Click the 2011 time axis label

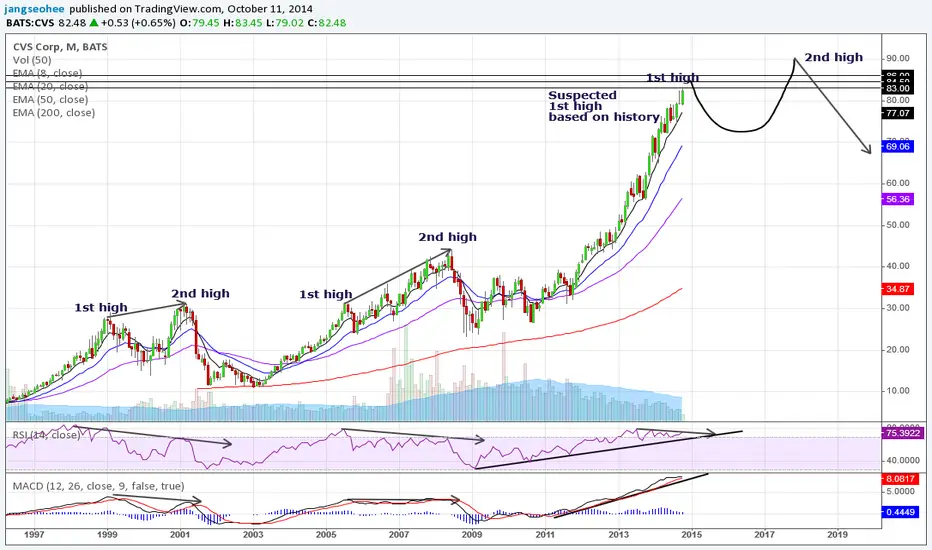[x=545, y=535]
